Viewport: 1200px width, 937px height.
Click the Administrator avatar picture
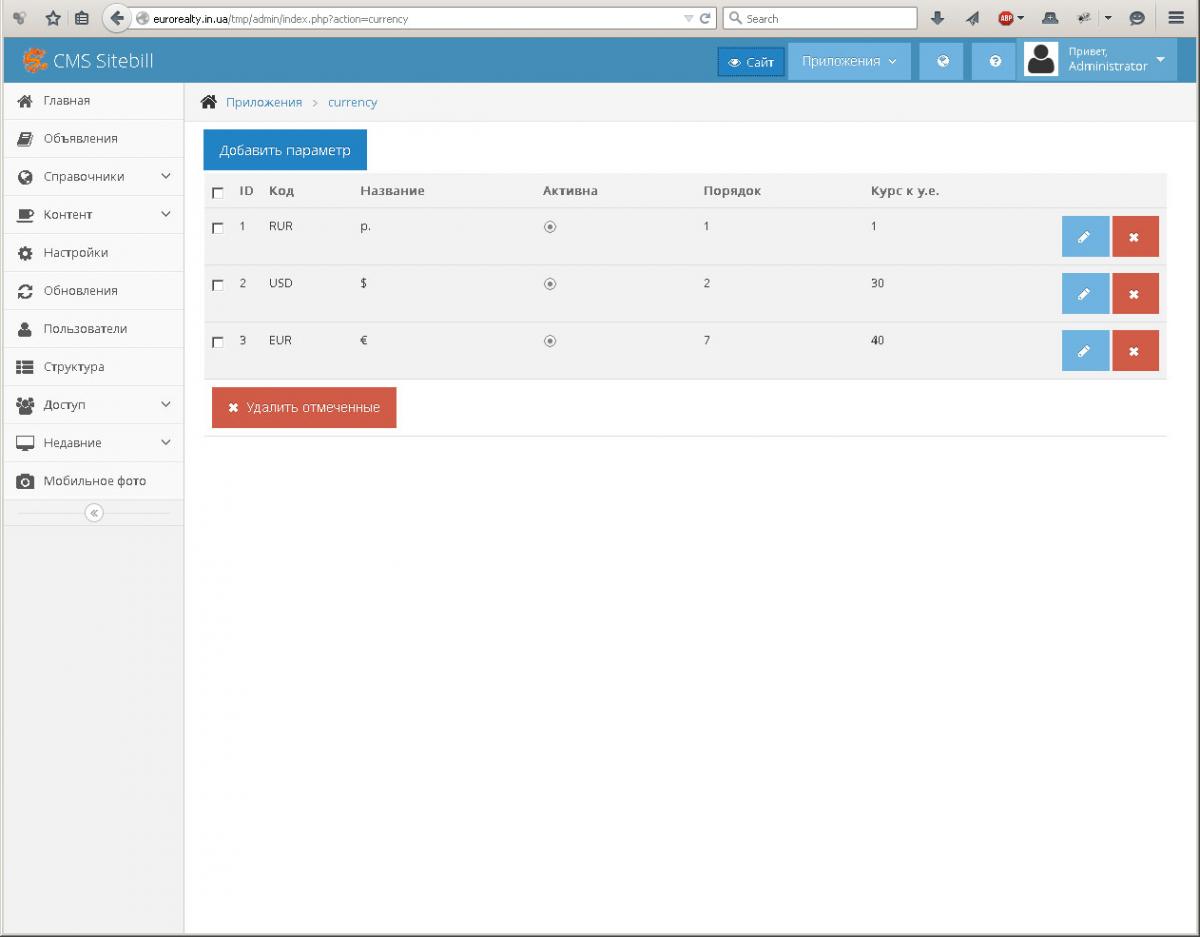[1041, 60]
